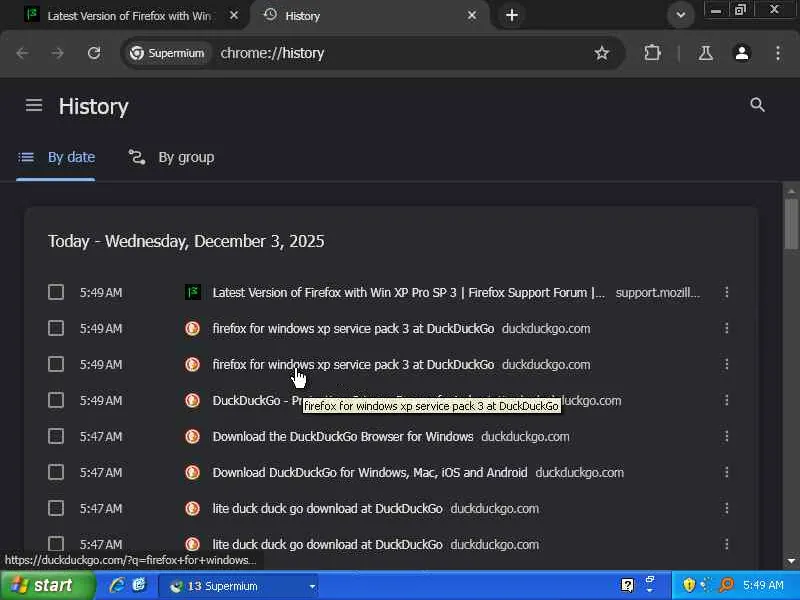Screen dimensions: 800x600
Task: Click the Today - Wednesday, December 3, 2025 heading
Action: (186, 241)
